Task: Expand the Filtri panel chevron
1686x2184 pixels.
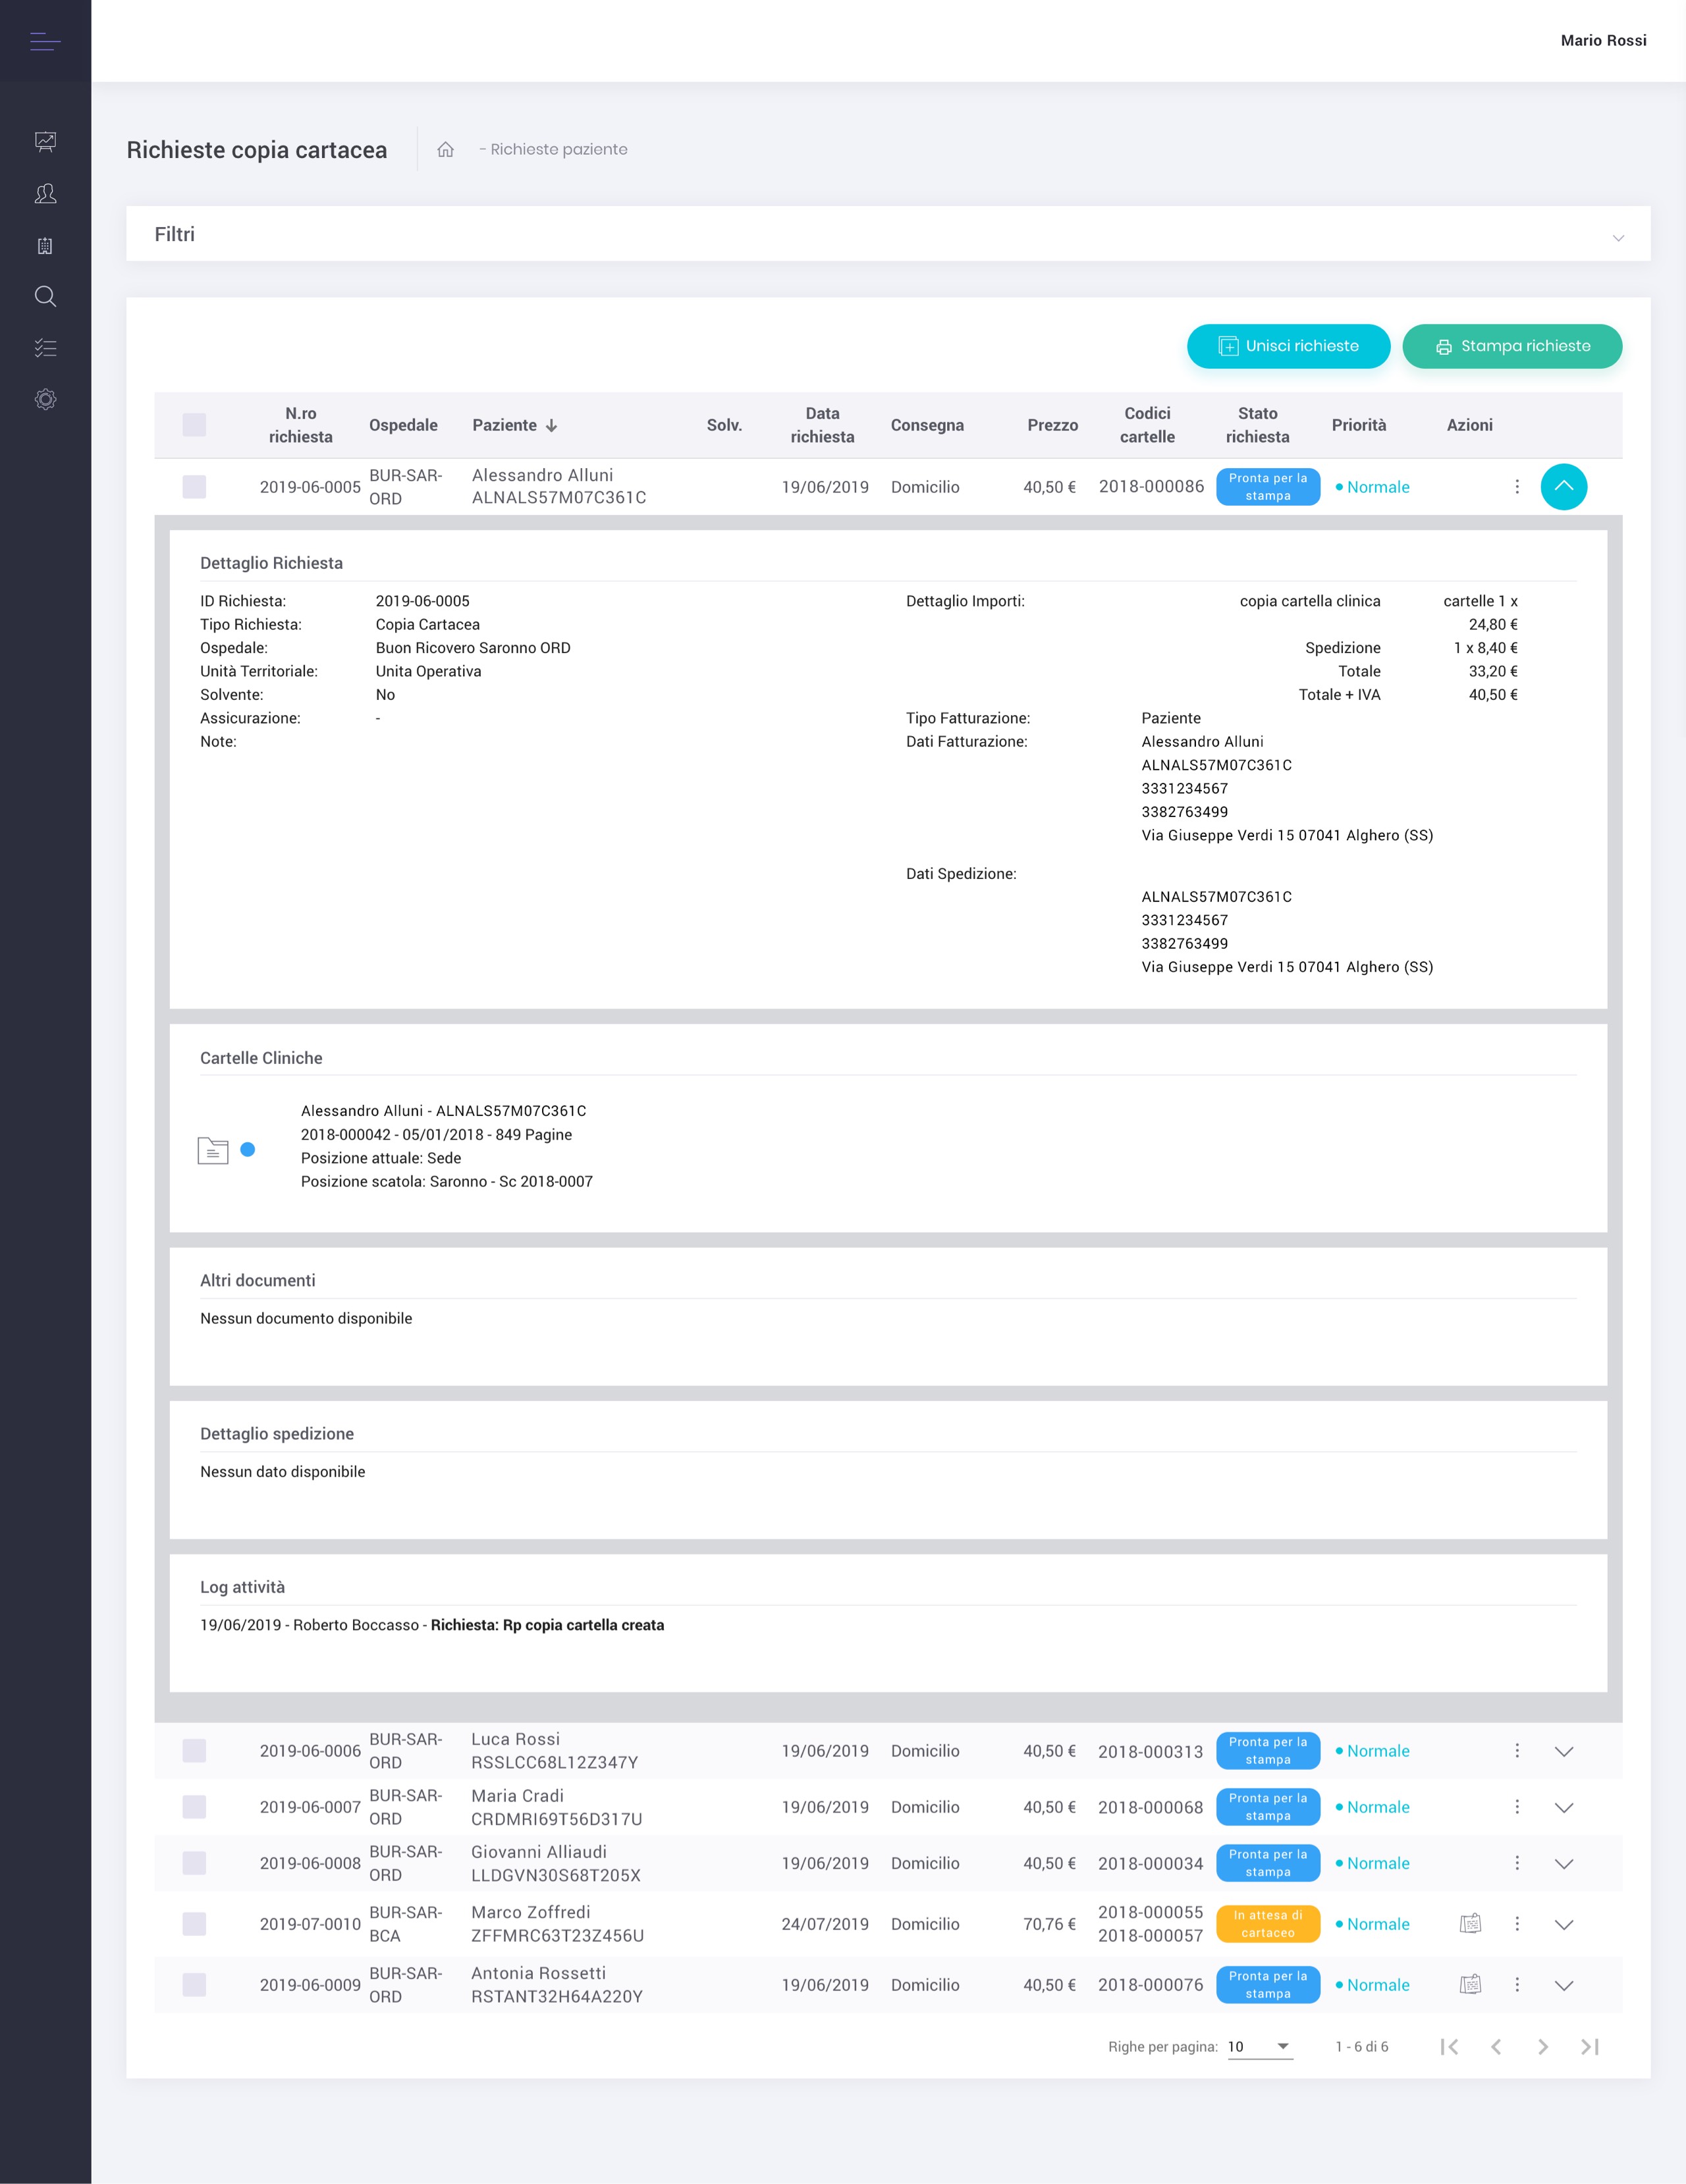Action: [1618, 238]
